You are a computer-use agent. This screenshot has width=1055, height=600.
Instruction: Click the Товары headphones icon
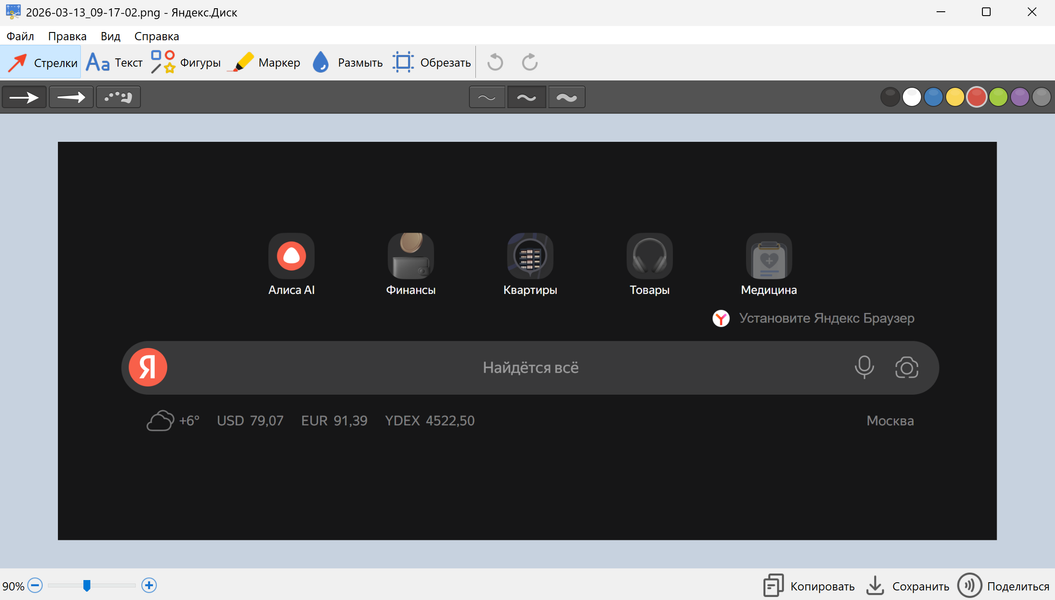click(x=649, y=256)
